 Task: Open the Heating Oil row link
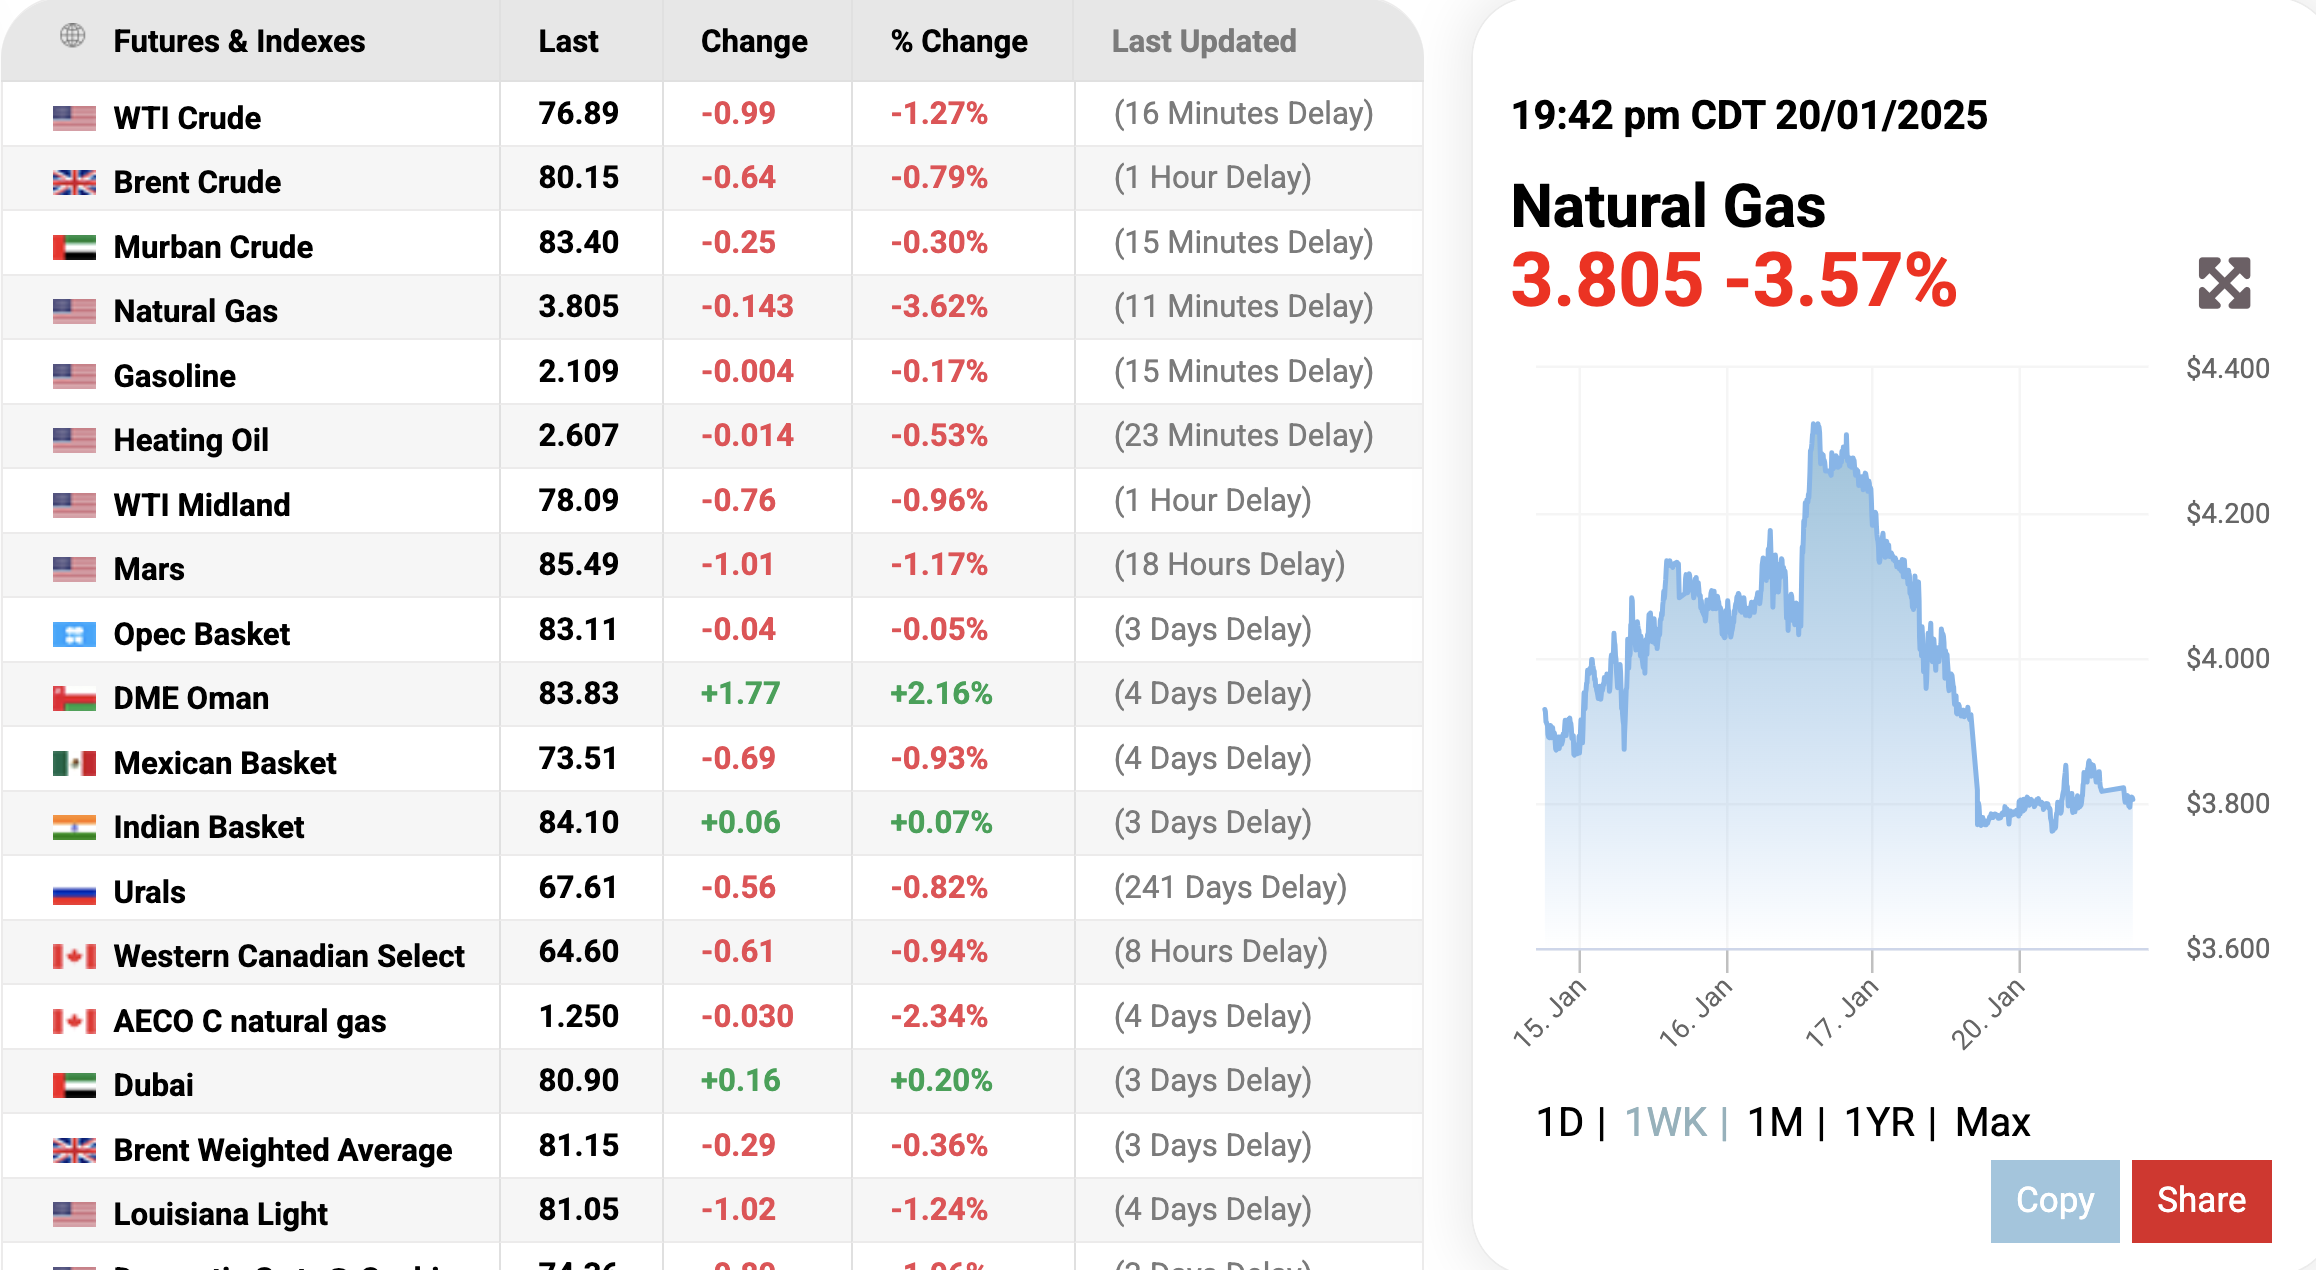[x=191, y=440]
